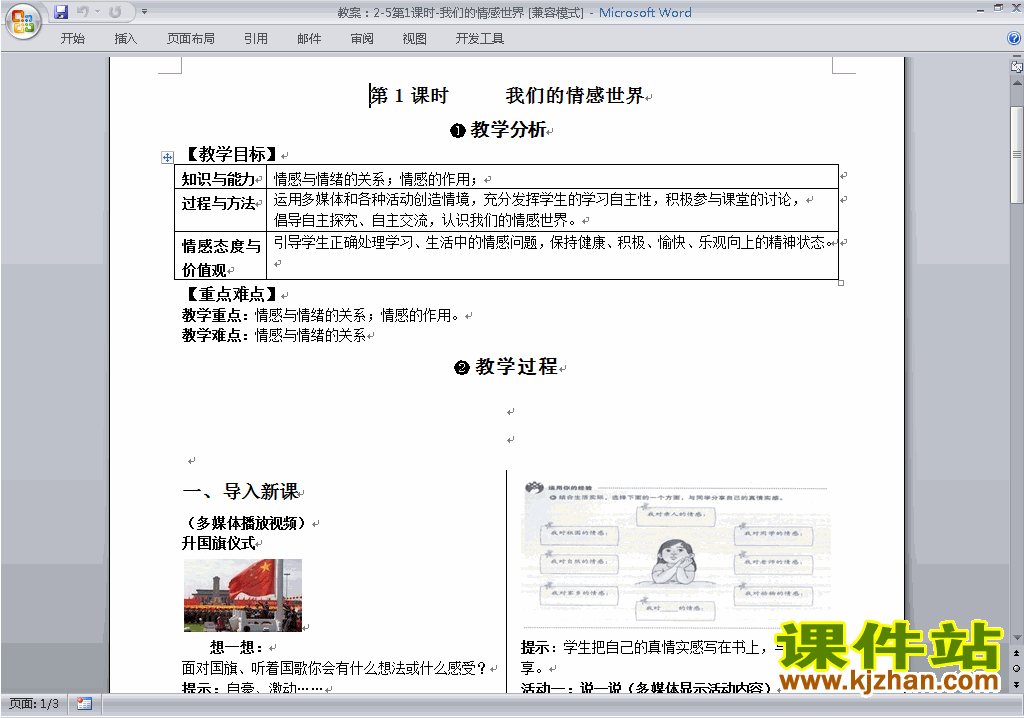Open the 插入 ribbon tab

(125, 39)
